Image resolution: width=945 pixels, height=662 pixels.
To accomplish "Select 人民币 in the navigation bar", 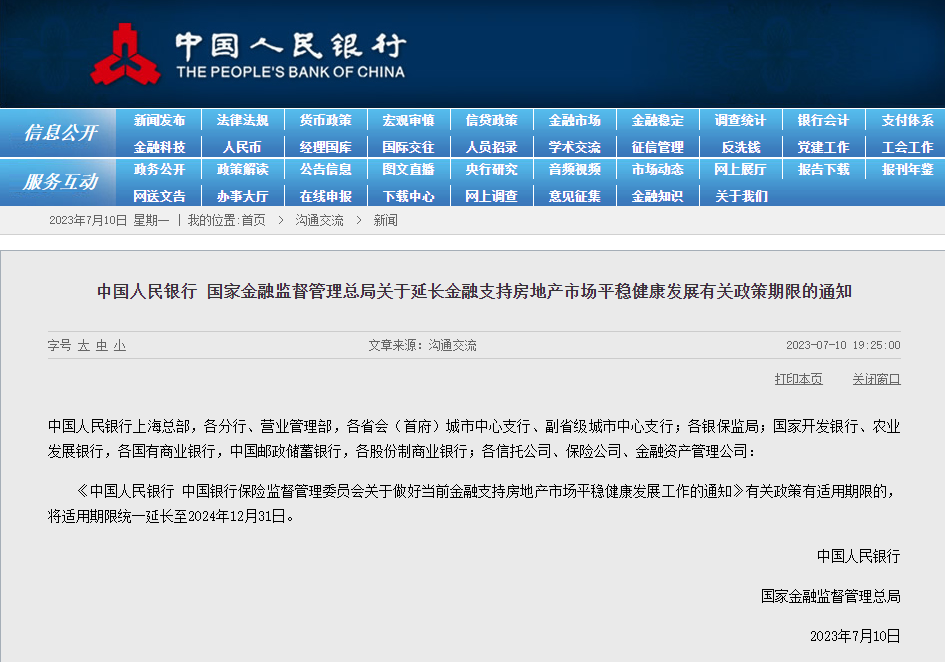I will coord(242,147).
